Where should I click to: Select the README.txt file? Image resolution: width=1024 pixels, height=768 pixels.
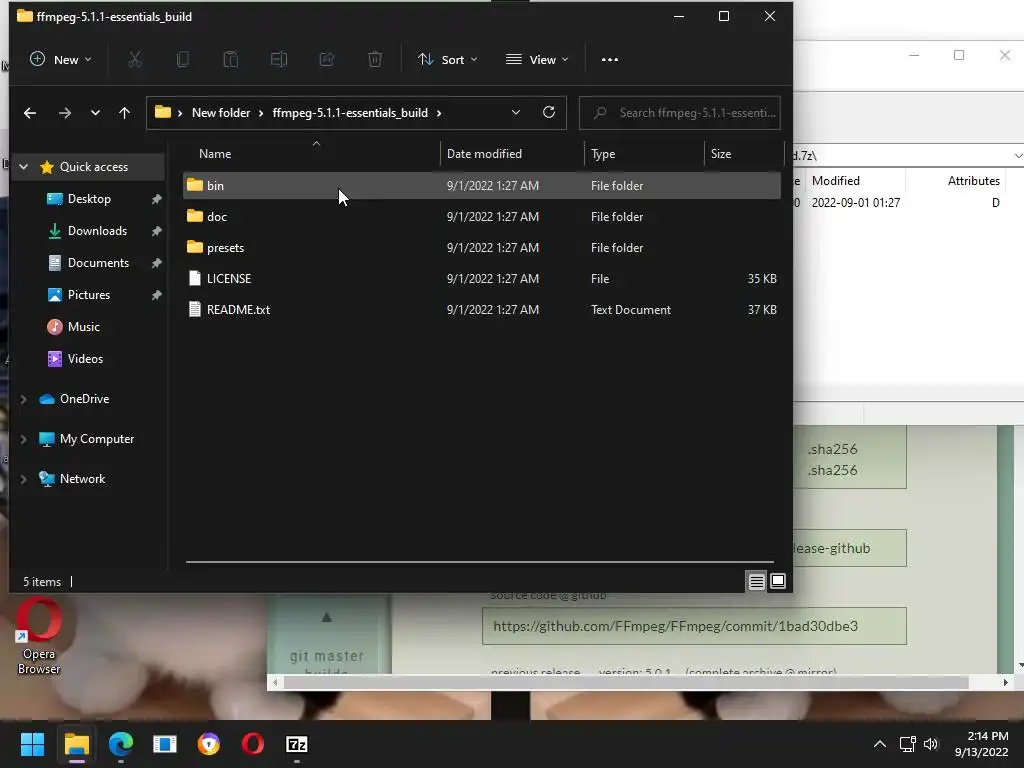482,310
